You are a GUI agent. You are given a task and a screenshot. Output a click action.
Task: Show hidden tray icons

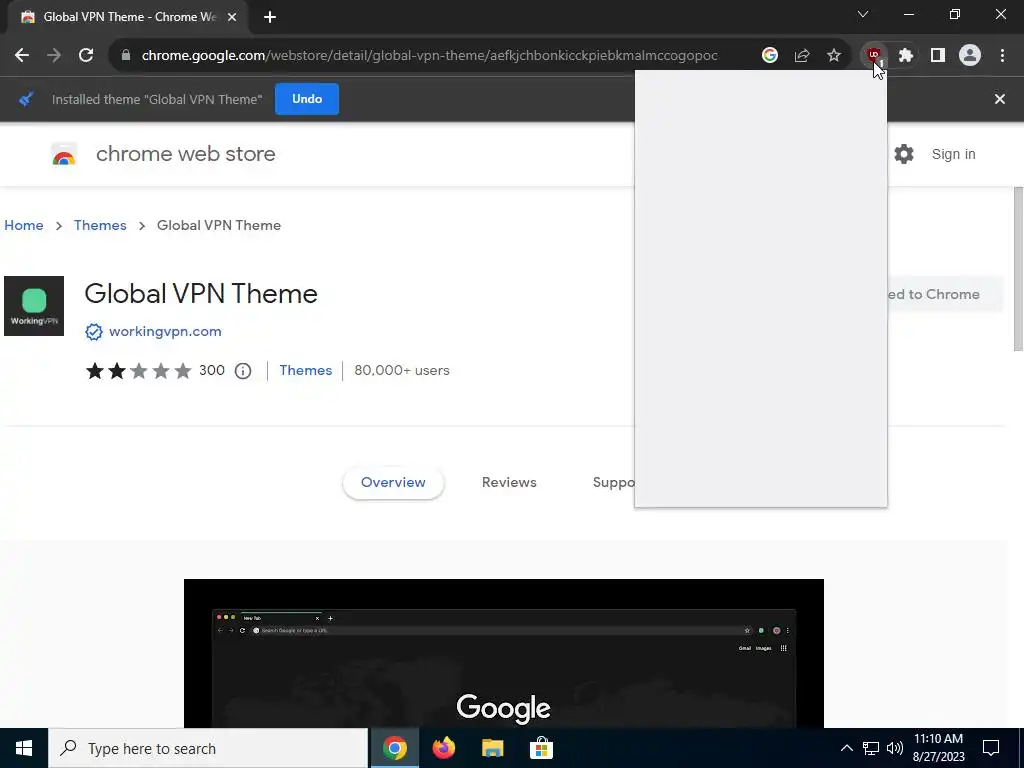(846, 748)
